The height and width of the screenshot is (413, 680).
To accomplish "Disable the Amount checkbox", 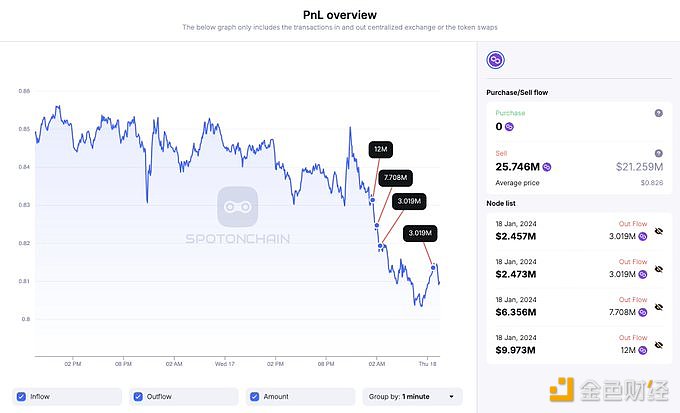I will click(255, 397).
